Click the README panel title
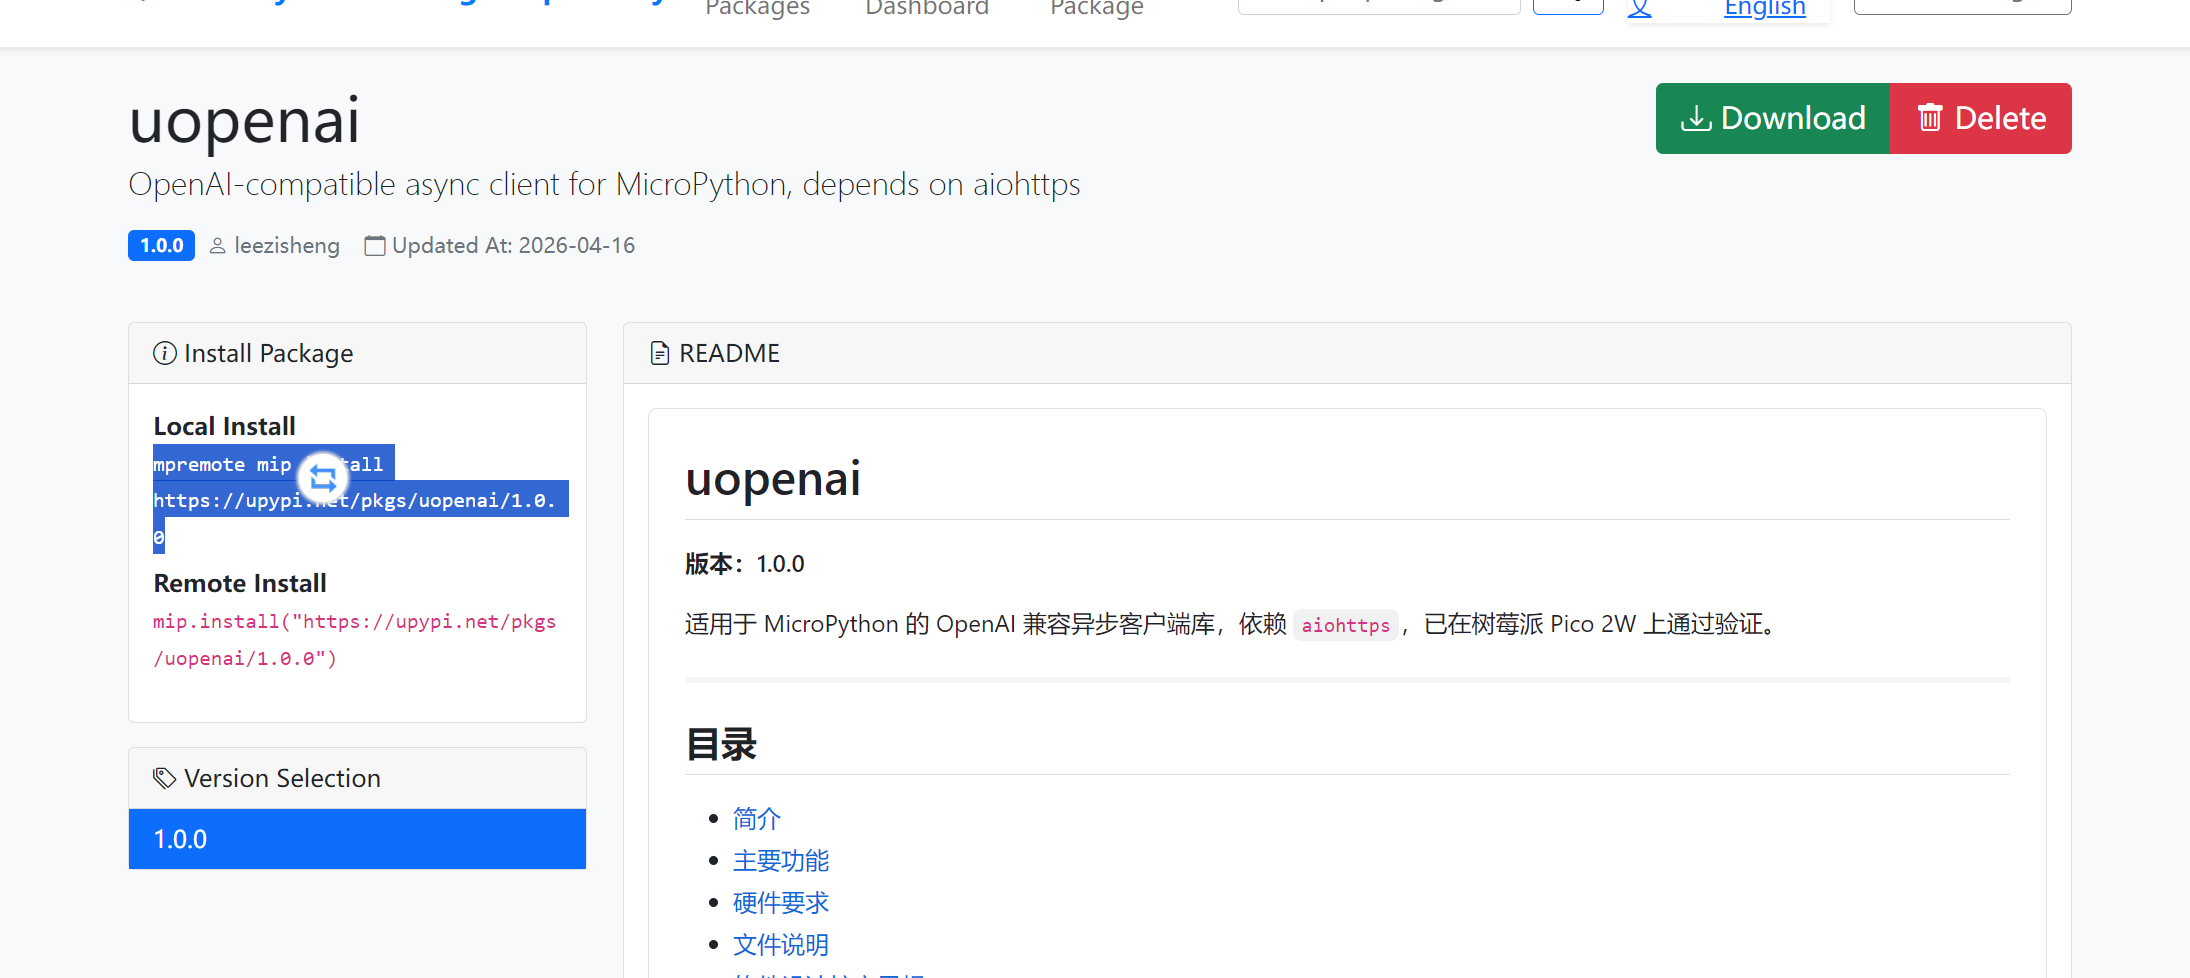 pyautogui.click(x=730, y=353)
